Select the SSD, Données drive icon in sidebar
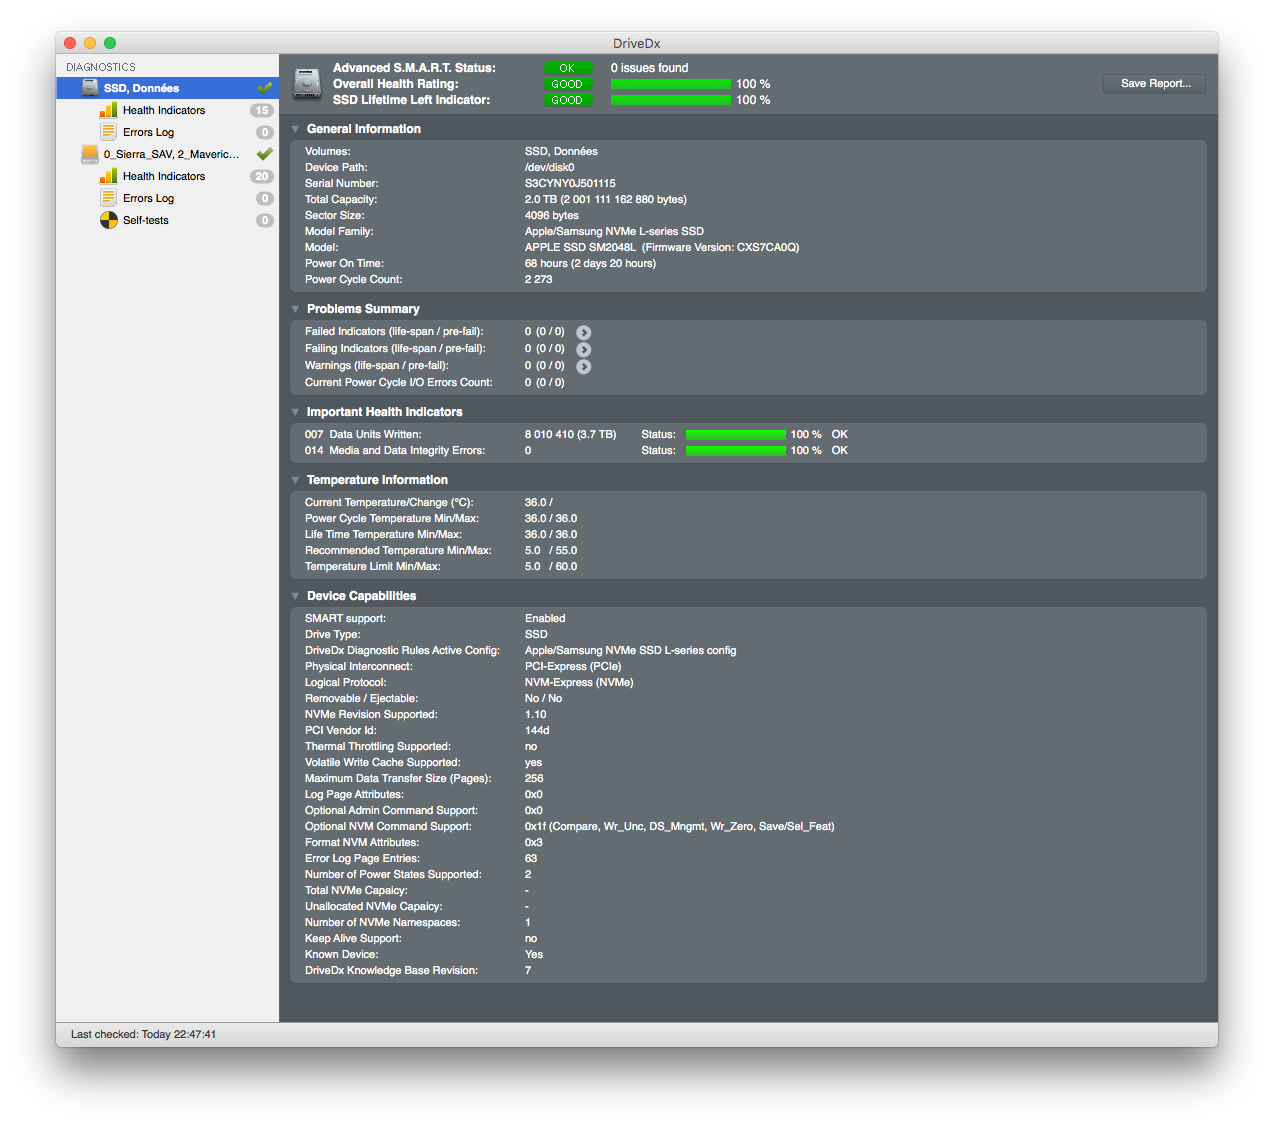Screen dimensions: 1274x1127 tap(90, 88)
